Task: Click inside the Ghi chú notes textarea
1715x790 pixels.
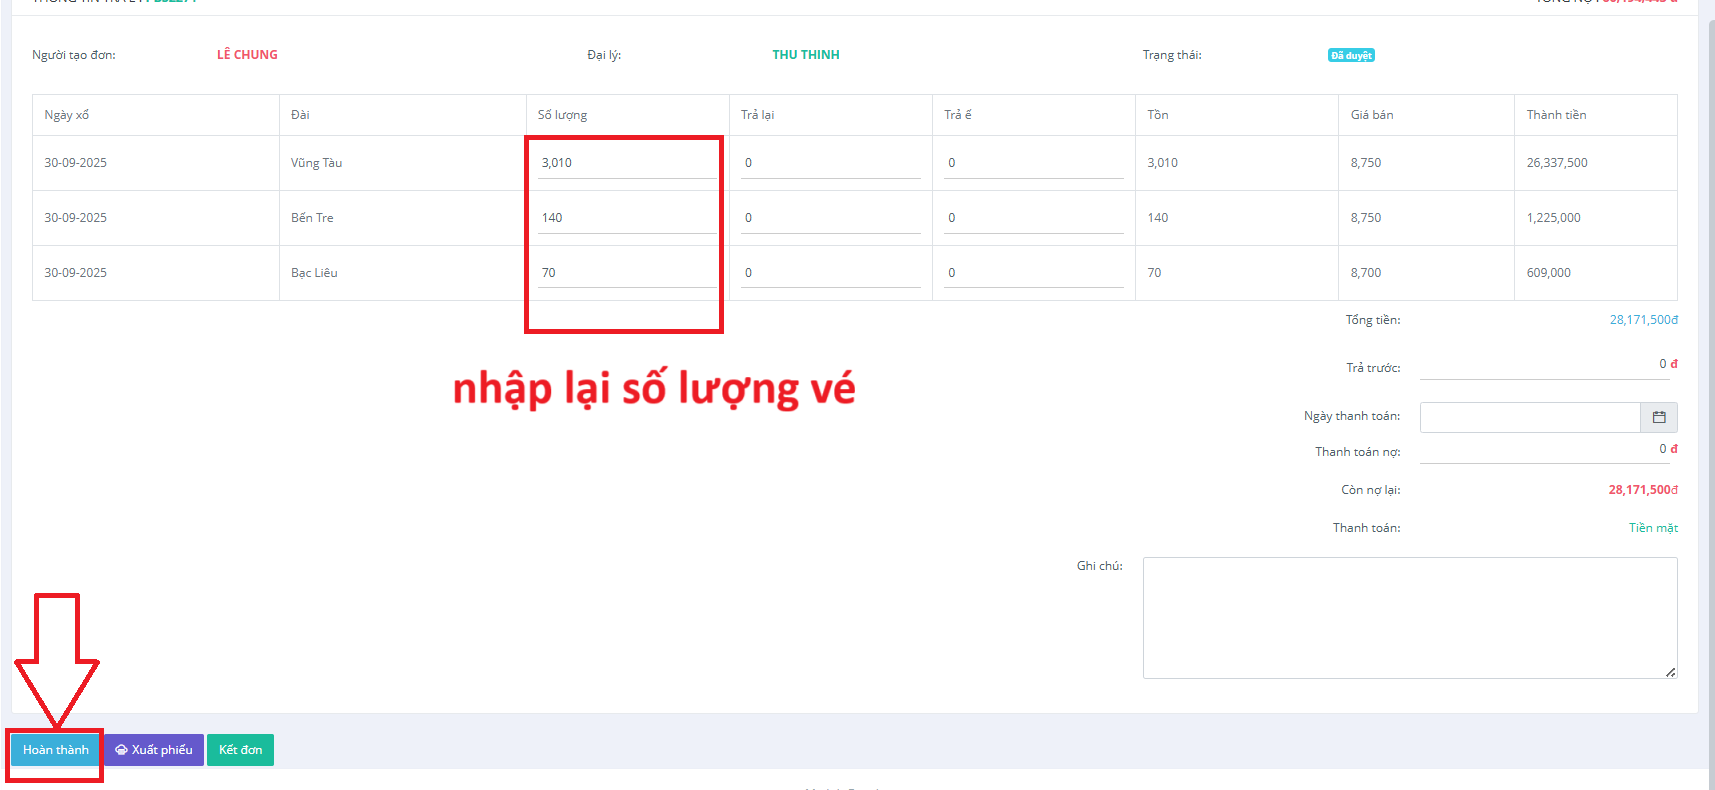Action: (x=1409, y=617)
